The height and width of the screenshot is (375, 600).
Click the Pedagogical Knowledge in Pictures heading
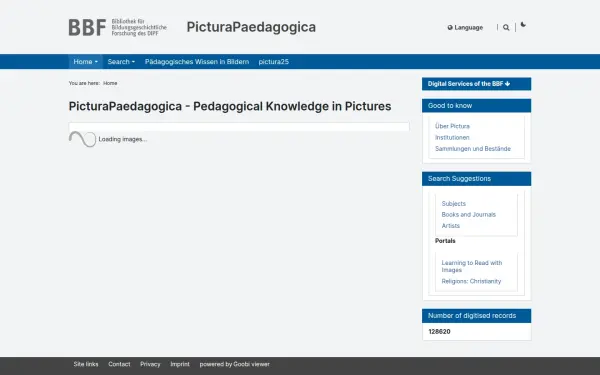[230, 106]
